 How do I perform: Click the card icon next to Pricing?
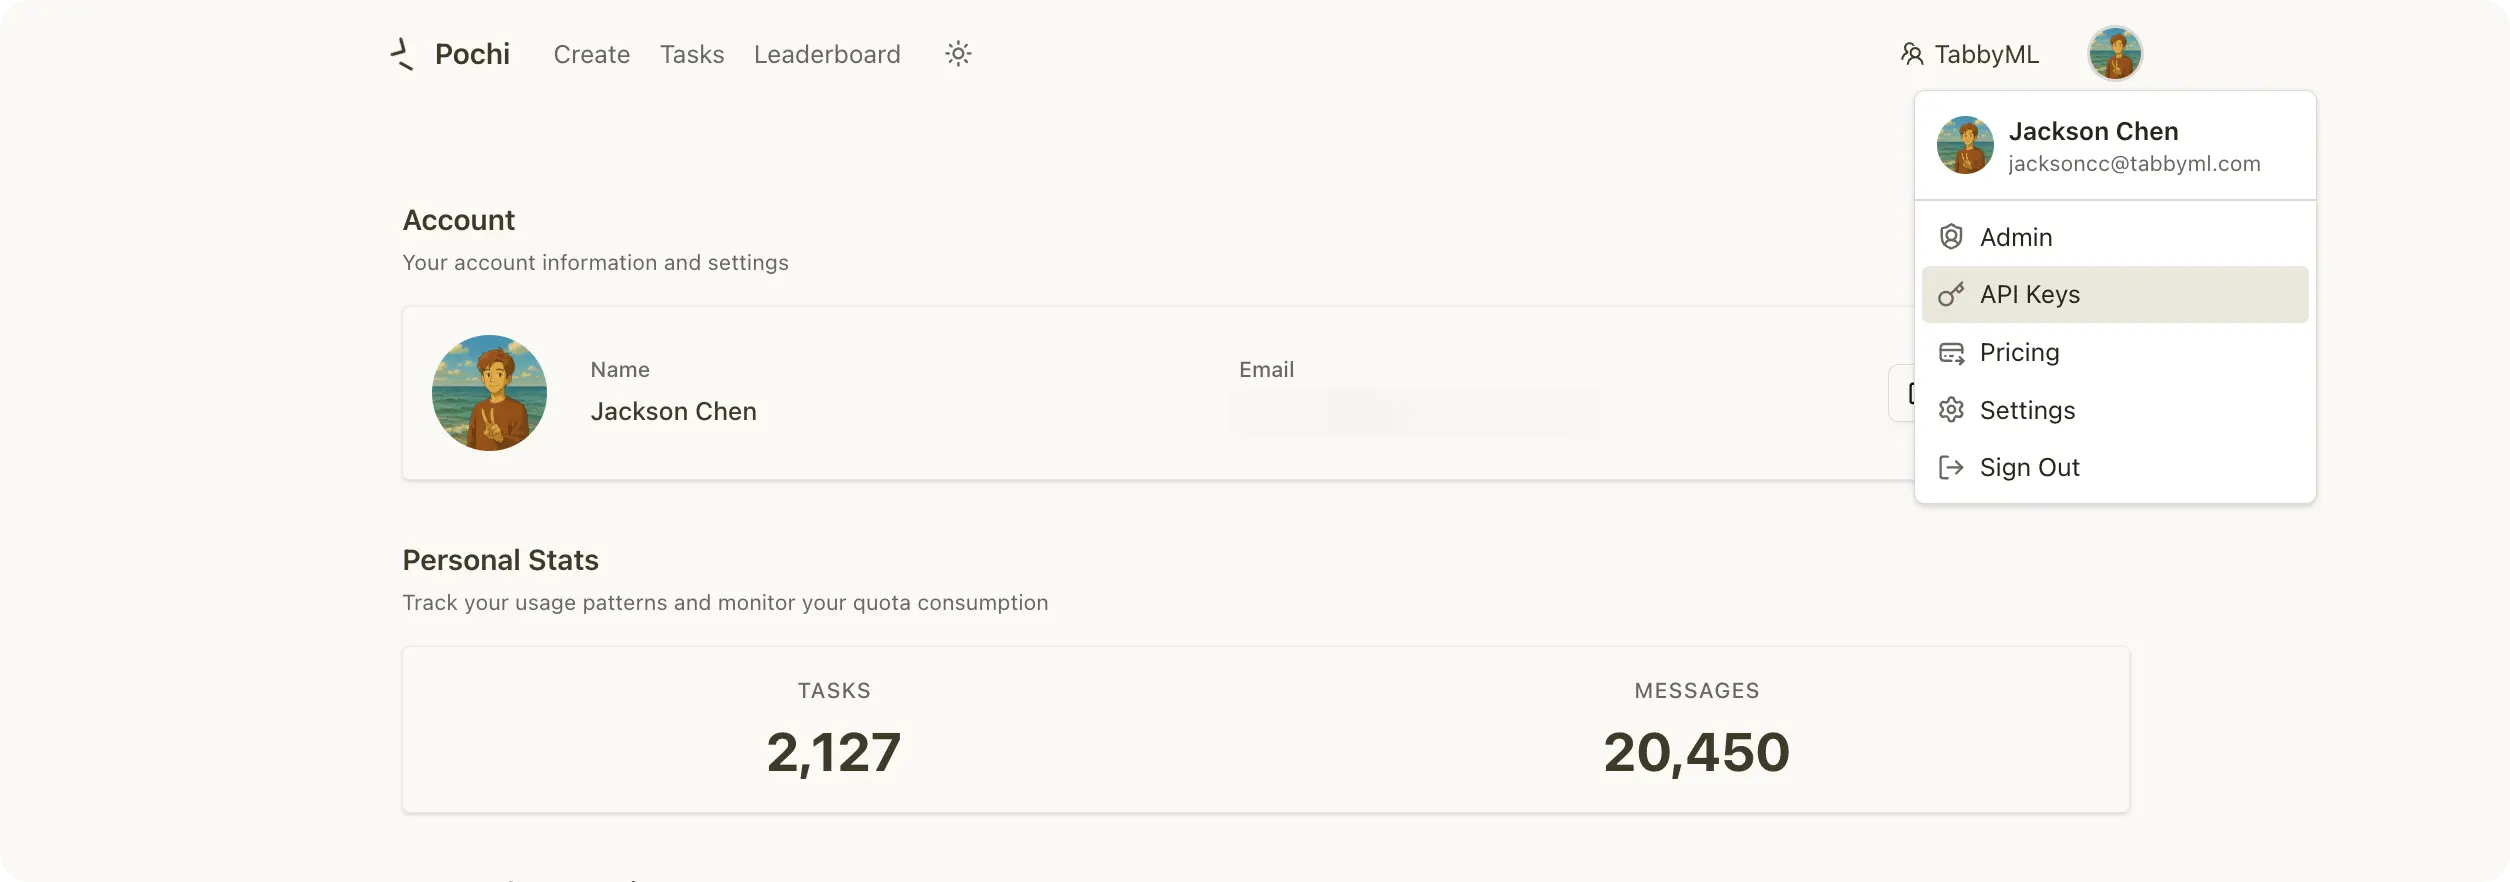[x=1951, y=353]
